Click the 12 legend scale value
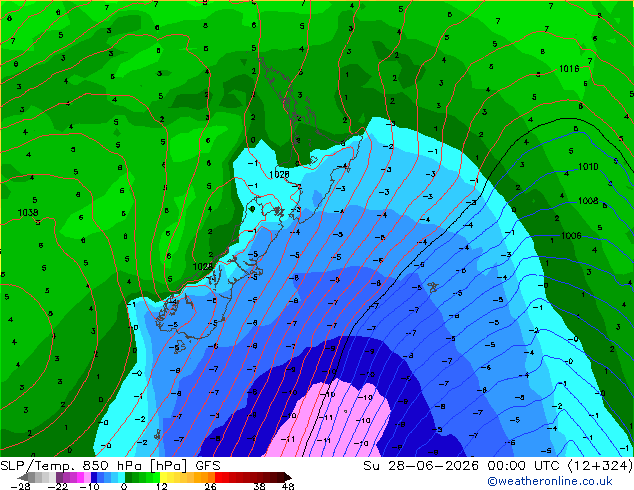Image resolution: width=634 pixels, height=490 pixels. coord(162,486)
